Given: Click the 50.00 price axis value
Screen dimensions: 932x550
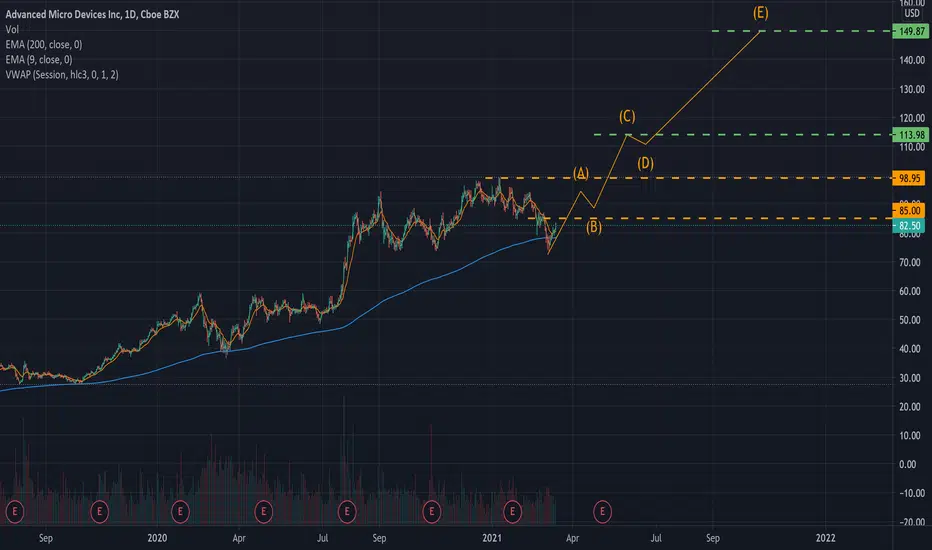Looking at the screenshot, I should (x=910, y=320).
